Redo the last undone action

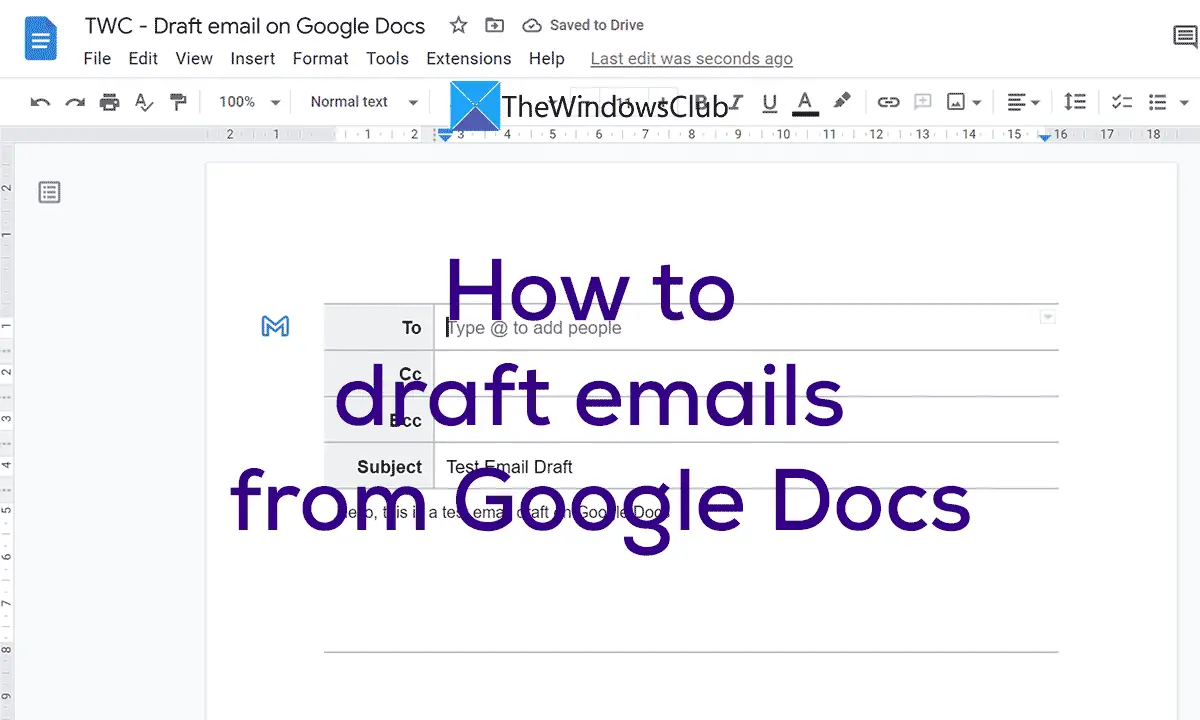(75, 102)
